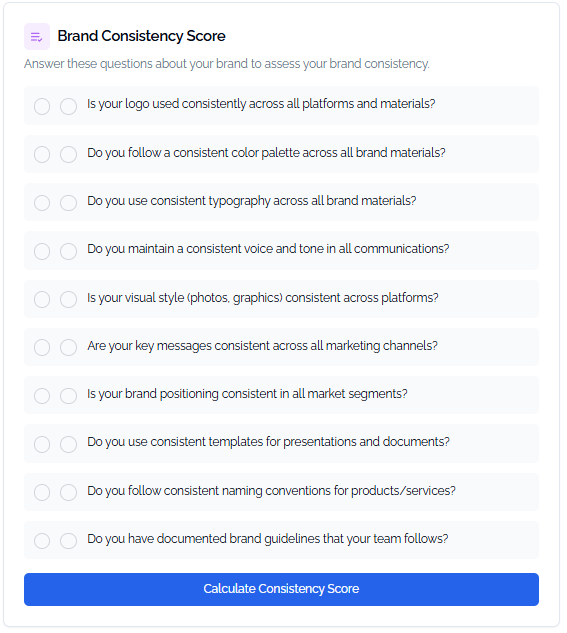
Task: Mark second radio for voice and tone question
Action: point(69,251)
